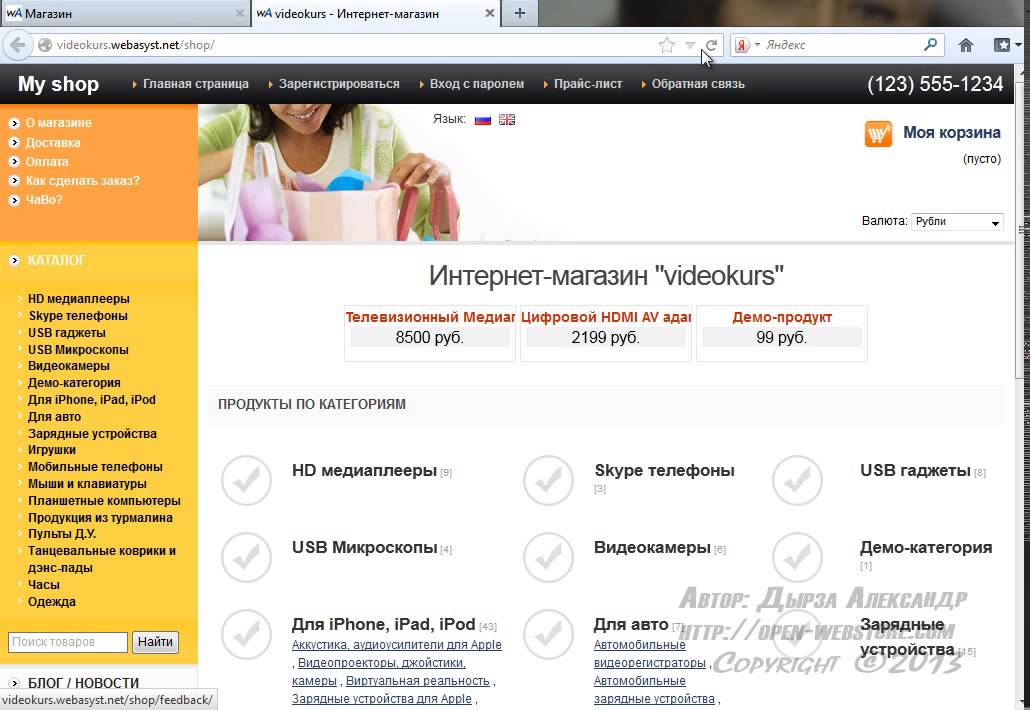Open the Skype телефоны main category heading
Screen dimensions: 1030x710
point(664,470)
